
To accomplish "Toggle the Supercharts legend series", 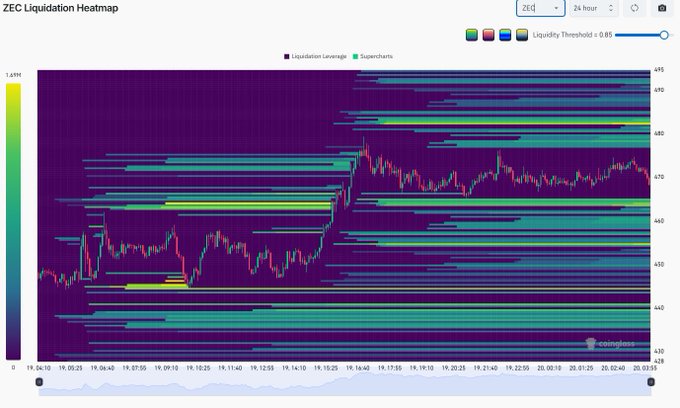I will click(x=373, y=56).
